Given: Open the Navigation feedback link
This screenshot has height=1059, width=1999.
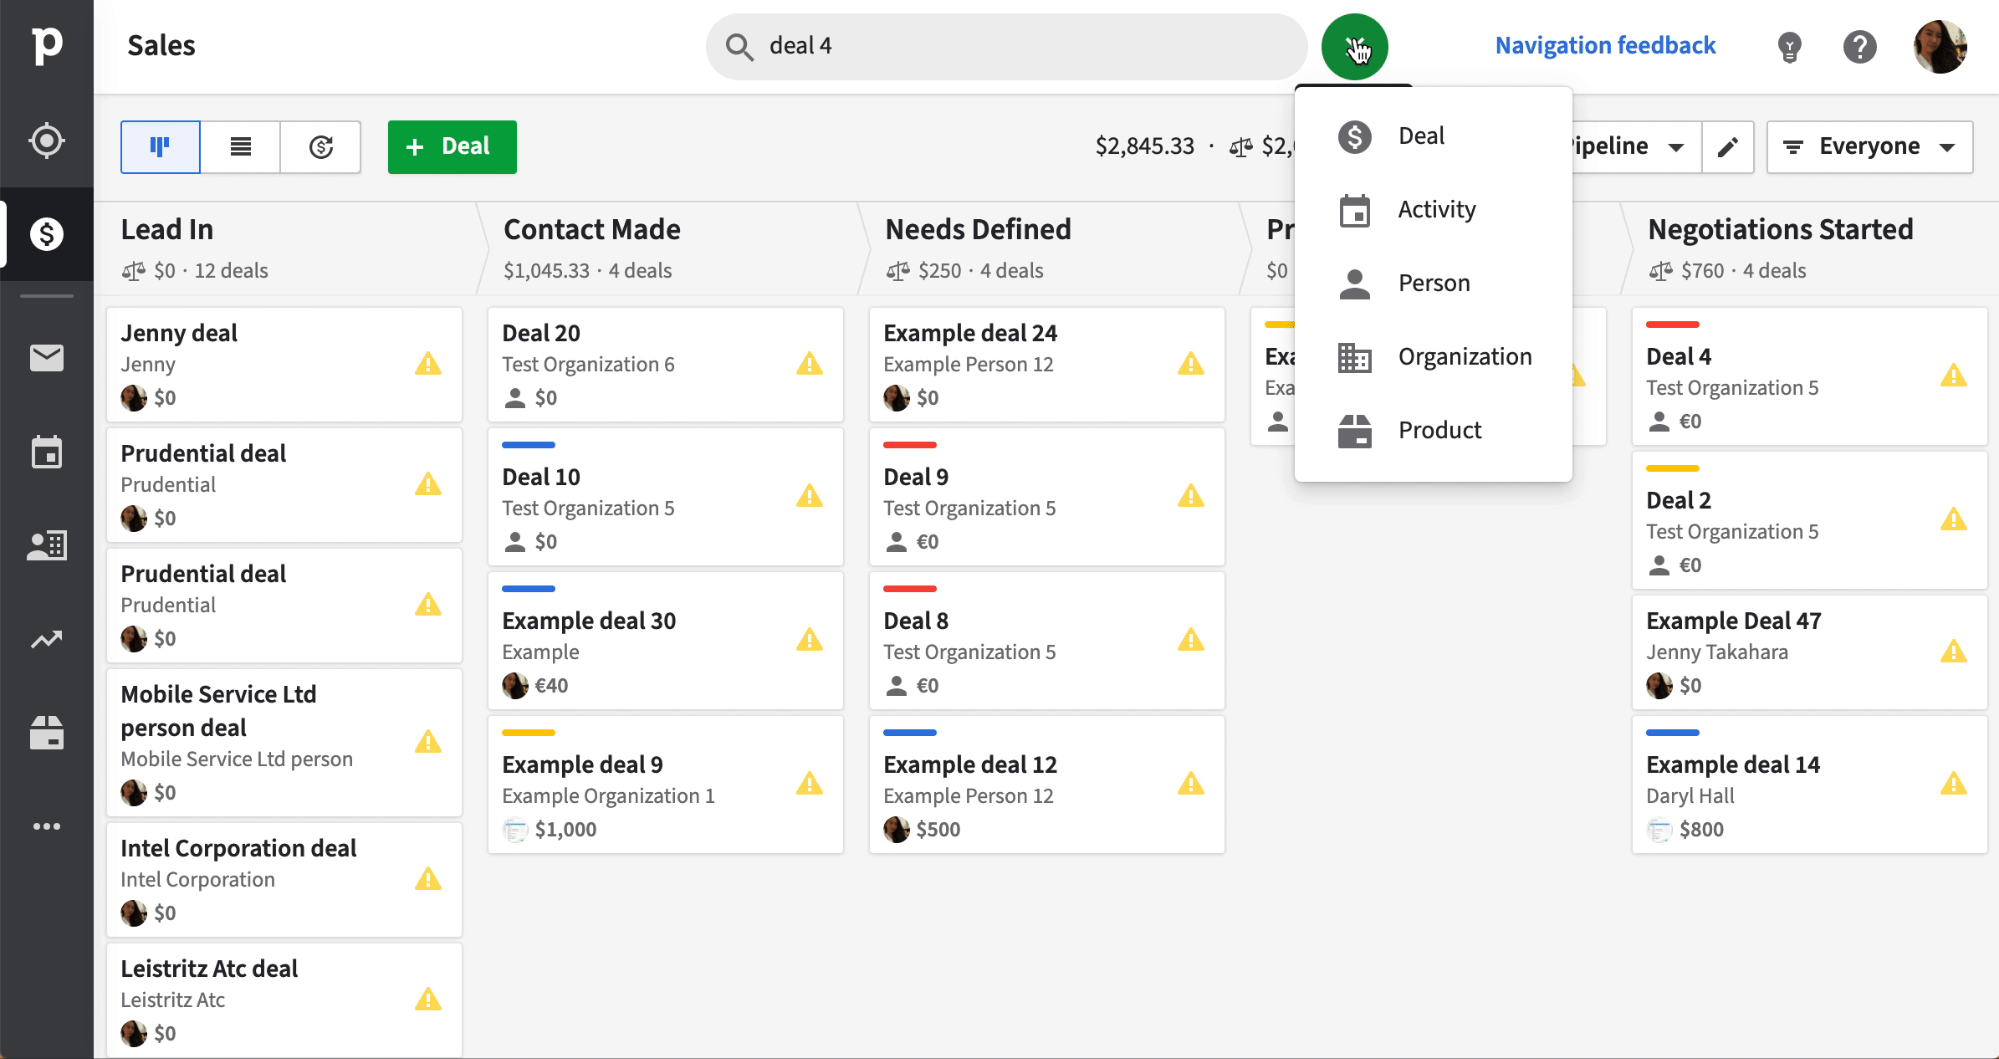Looking at the screenshot, I should coord(1605,46).
